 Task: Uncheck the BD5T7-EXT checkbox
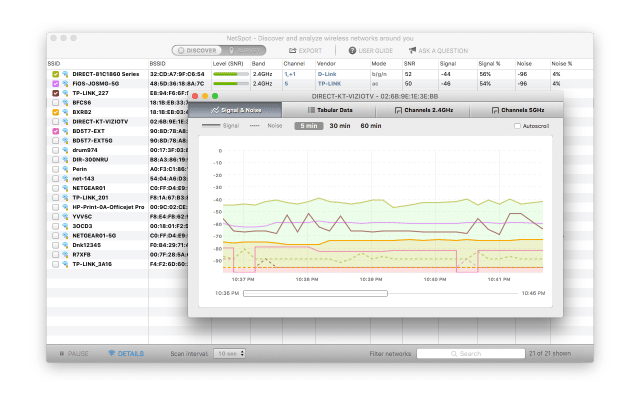(x=56, y=131)
